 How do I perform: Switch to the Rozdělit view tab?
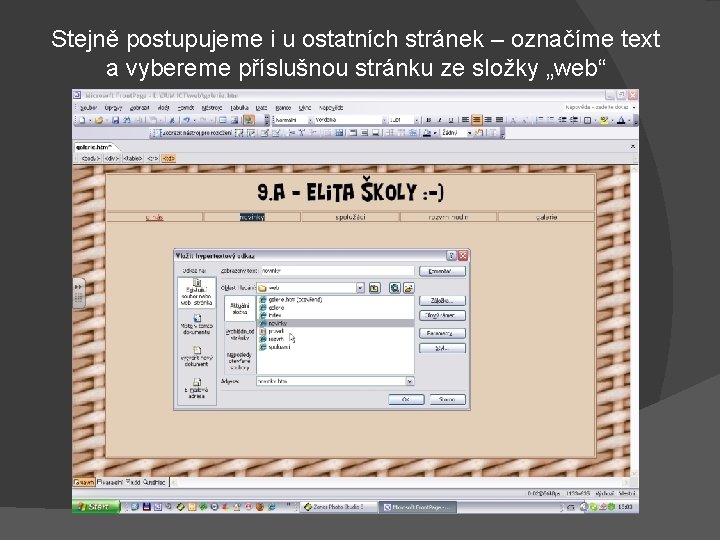tap(110, 482)
